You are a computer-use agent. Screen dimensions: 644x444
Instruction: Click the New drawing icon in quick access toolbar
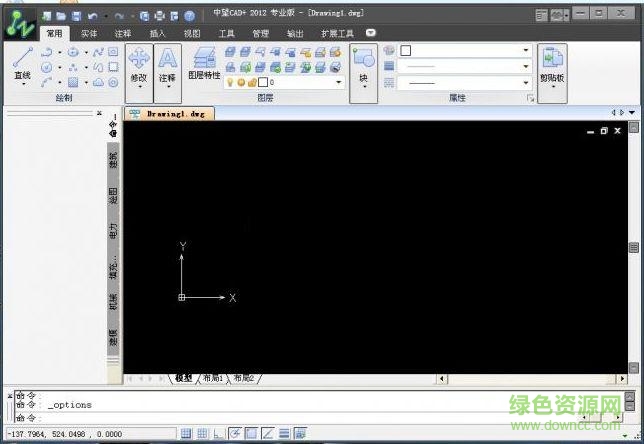46,16
